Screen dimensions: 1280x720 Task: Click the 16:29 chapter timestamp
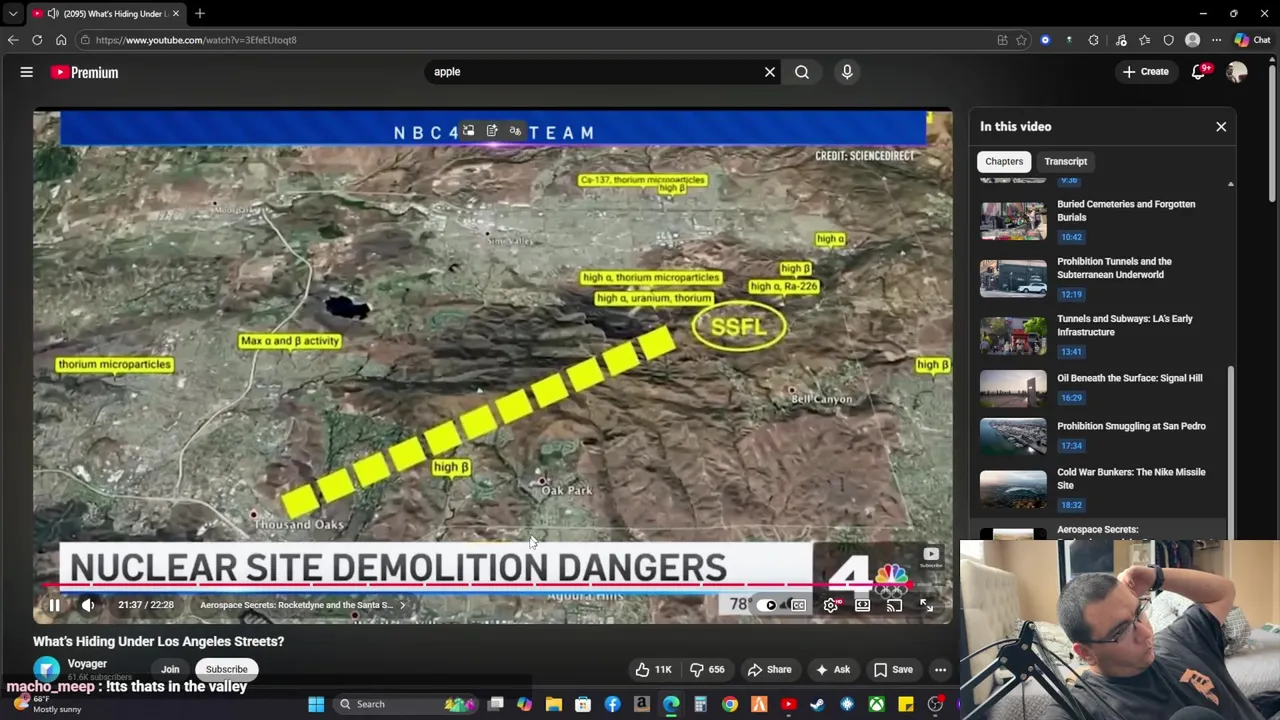tap(1071, 398)
